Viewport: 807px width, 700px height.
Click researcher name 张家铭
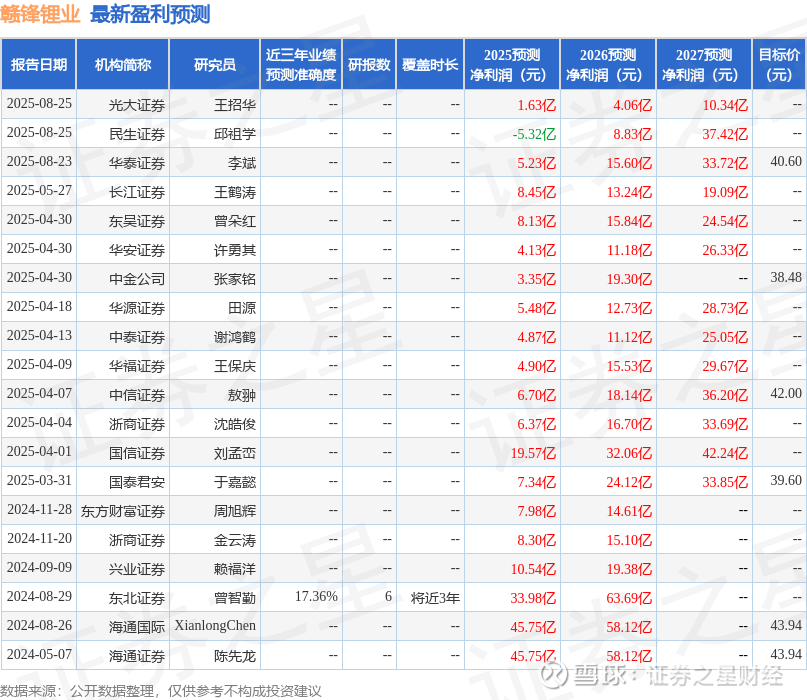pyautogui.click(x=235, y=279)
